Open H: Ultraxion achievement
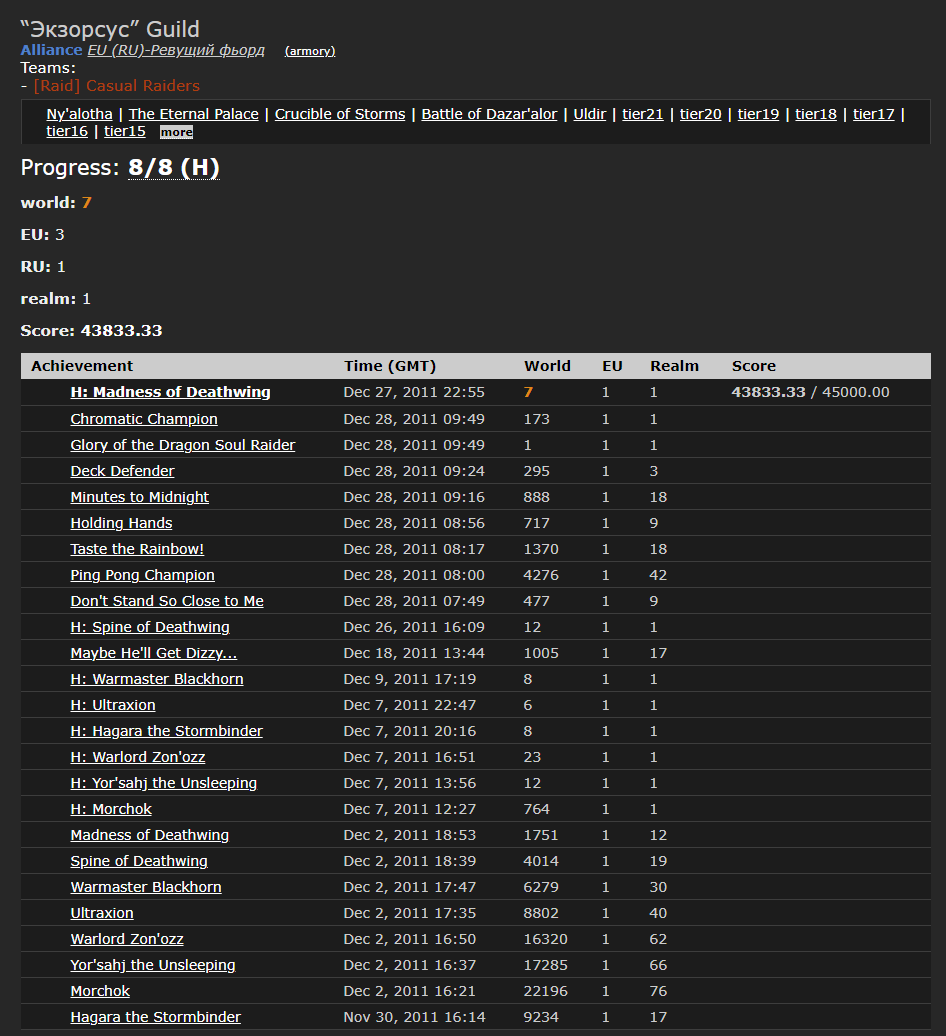 click(113, 705)
